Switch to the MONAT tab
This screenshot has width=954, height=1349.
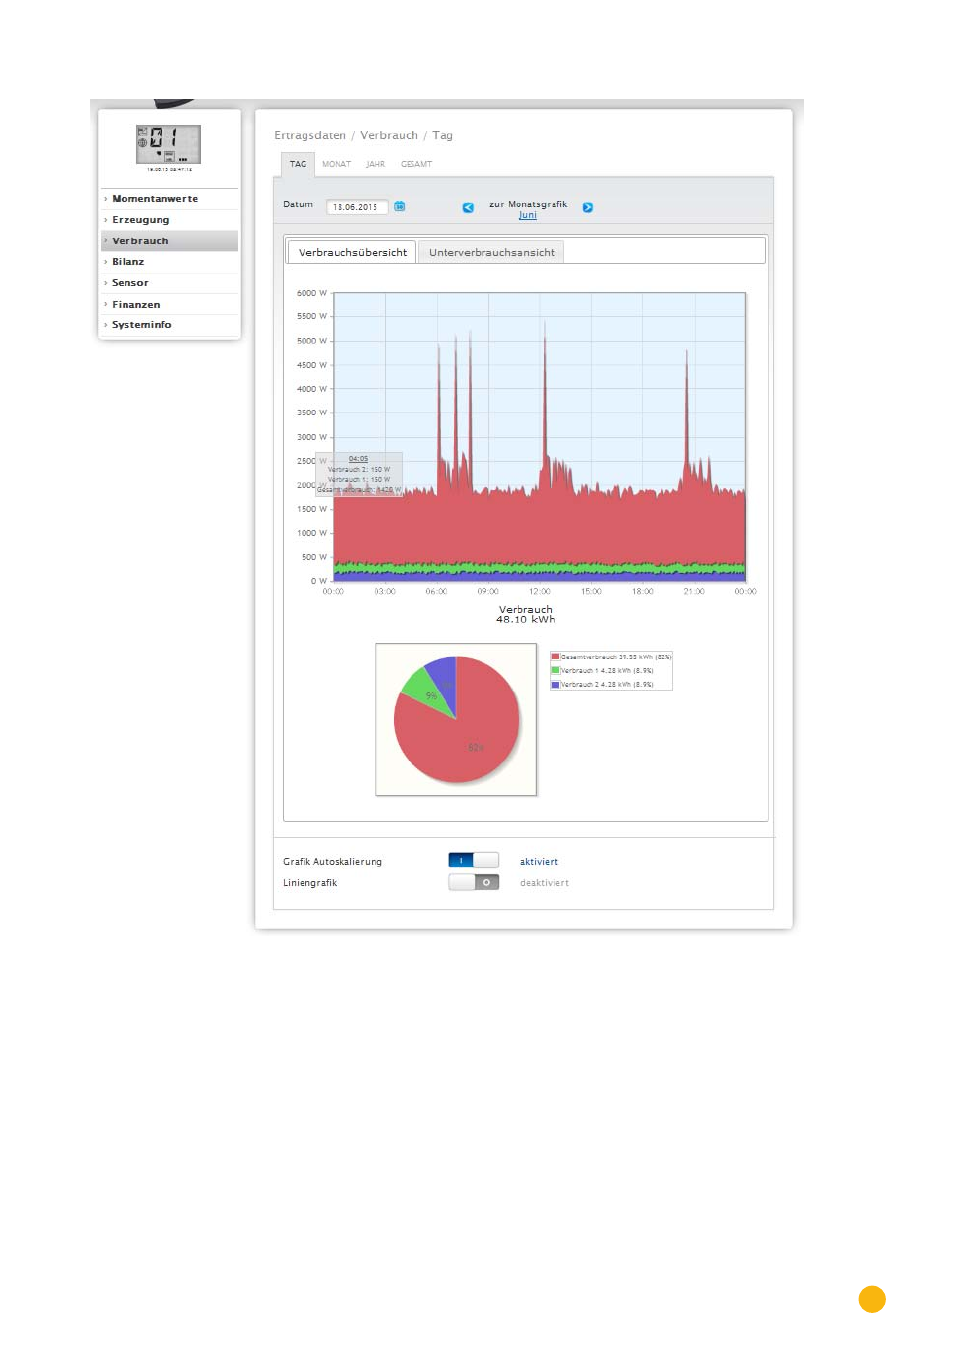pyautogui.click(x=336, y=164)
